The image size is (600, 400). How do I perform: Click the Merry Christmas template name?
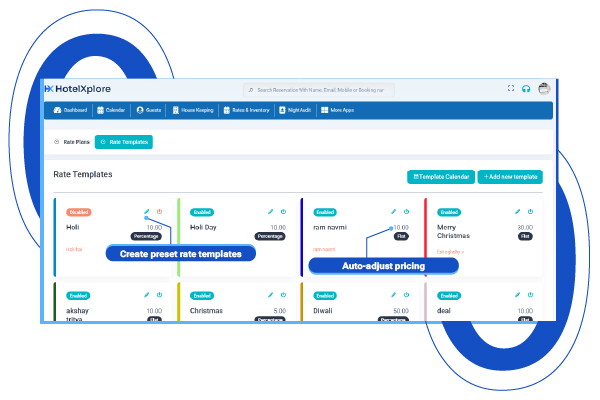click(453, 232)
